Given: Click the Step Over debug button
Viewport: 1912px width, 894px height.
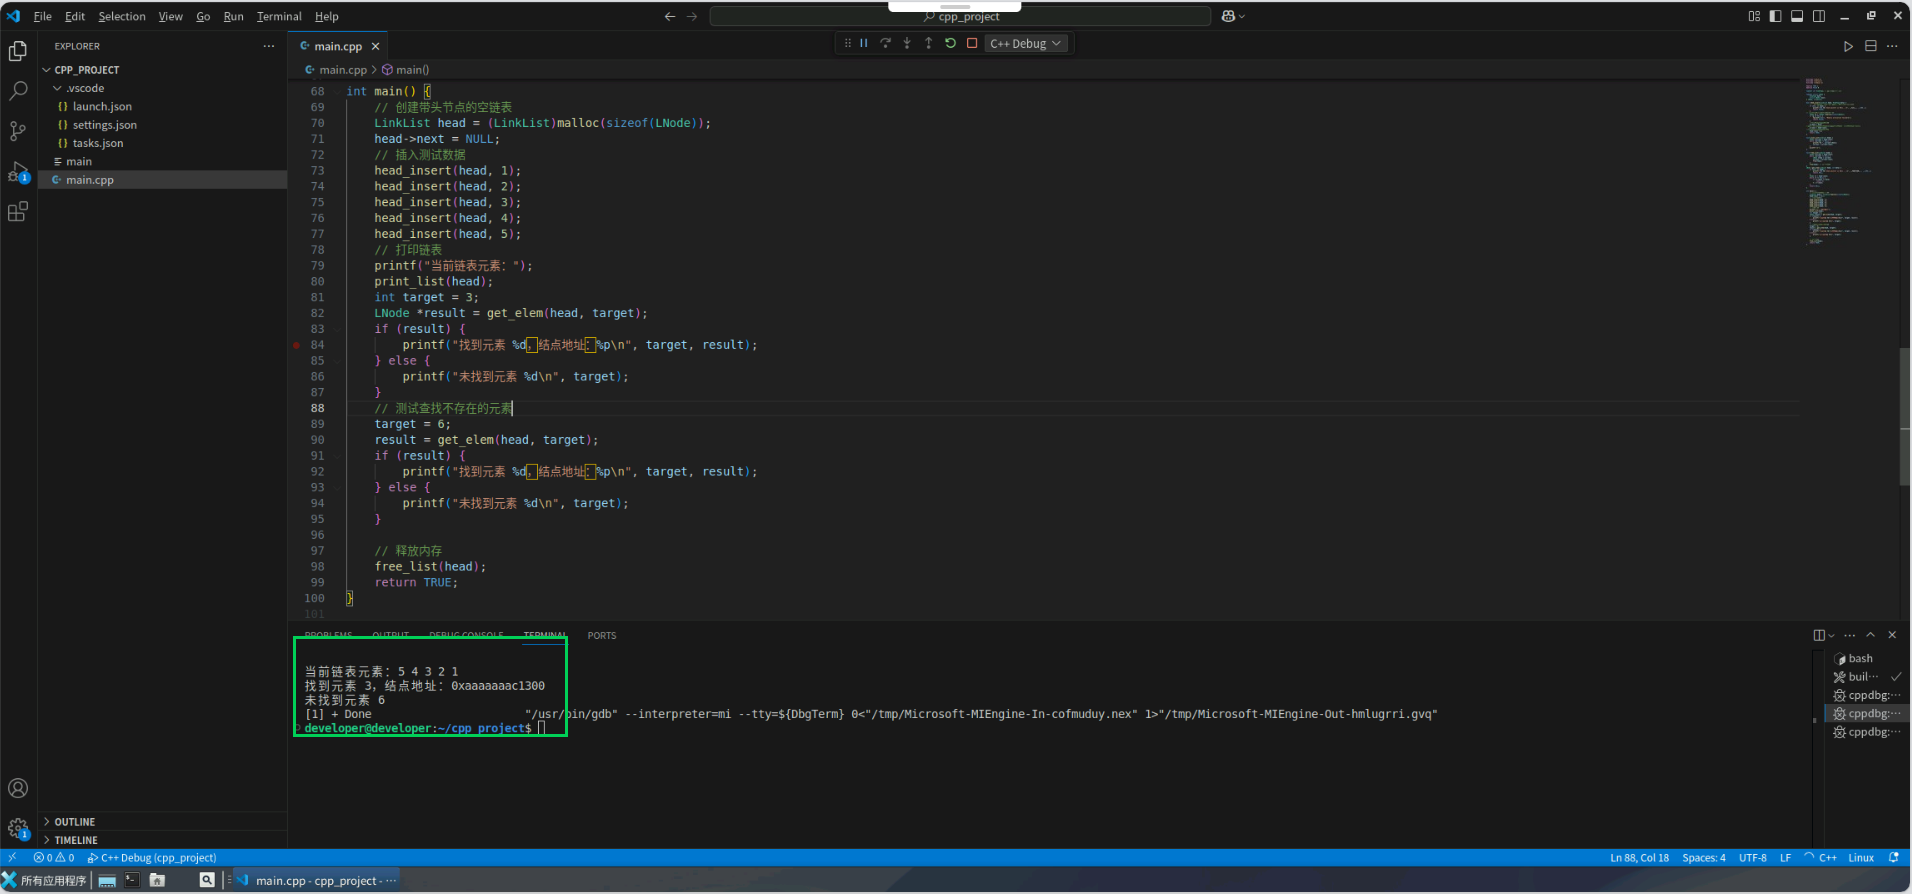Looking at the screenshot, I should click(885, 43).
